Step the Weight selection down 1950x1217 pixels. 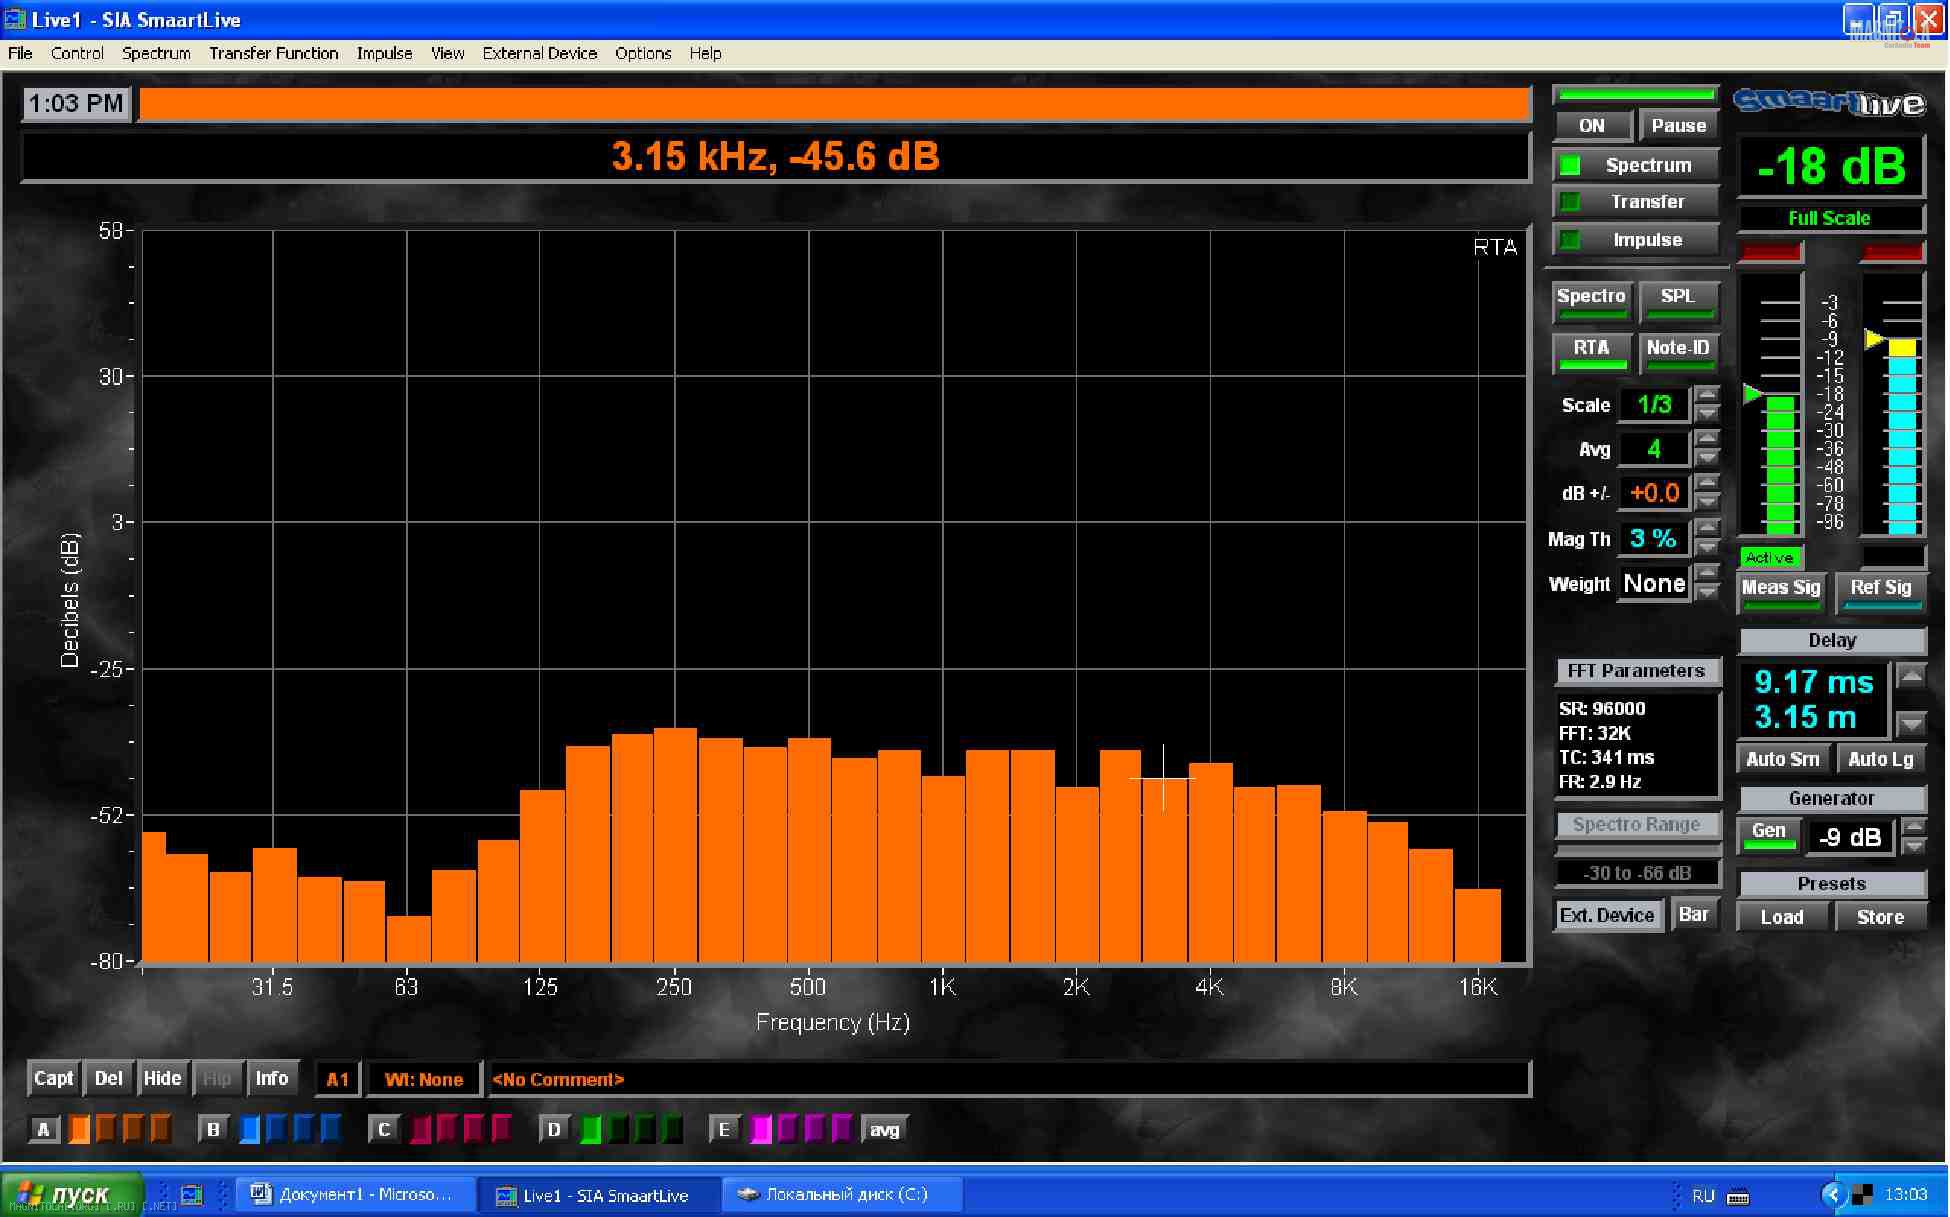point(1708,592)
